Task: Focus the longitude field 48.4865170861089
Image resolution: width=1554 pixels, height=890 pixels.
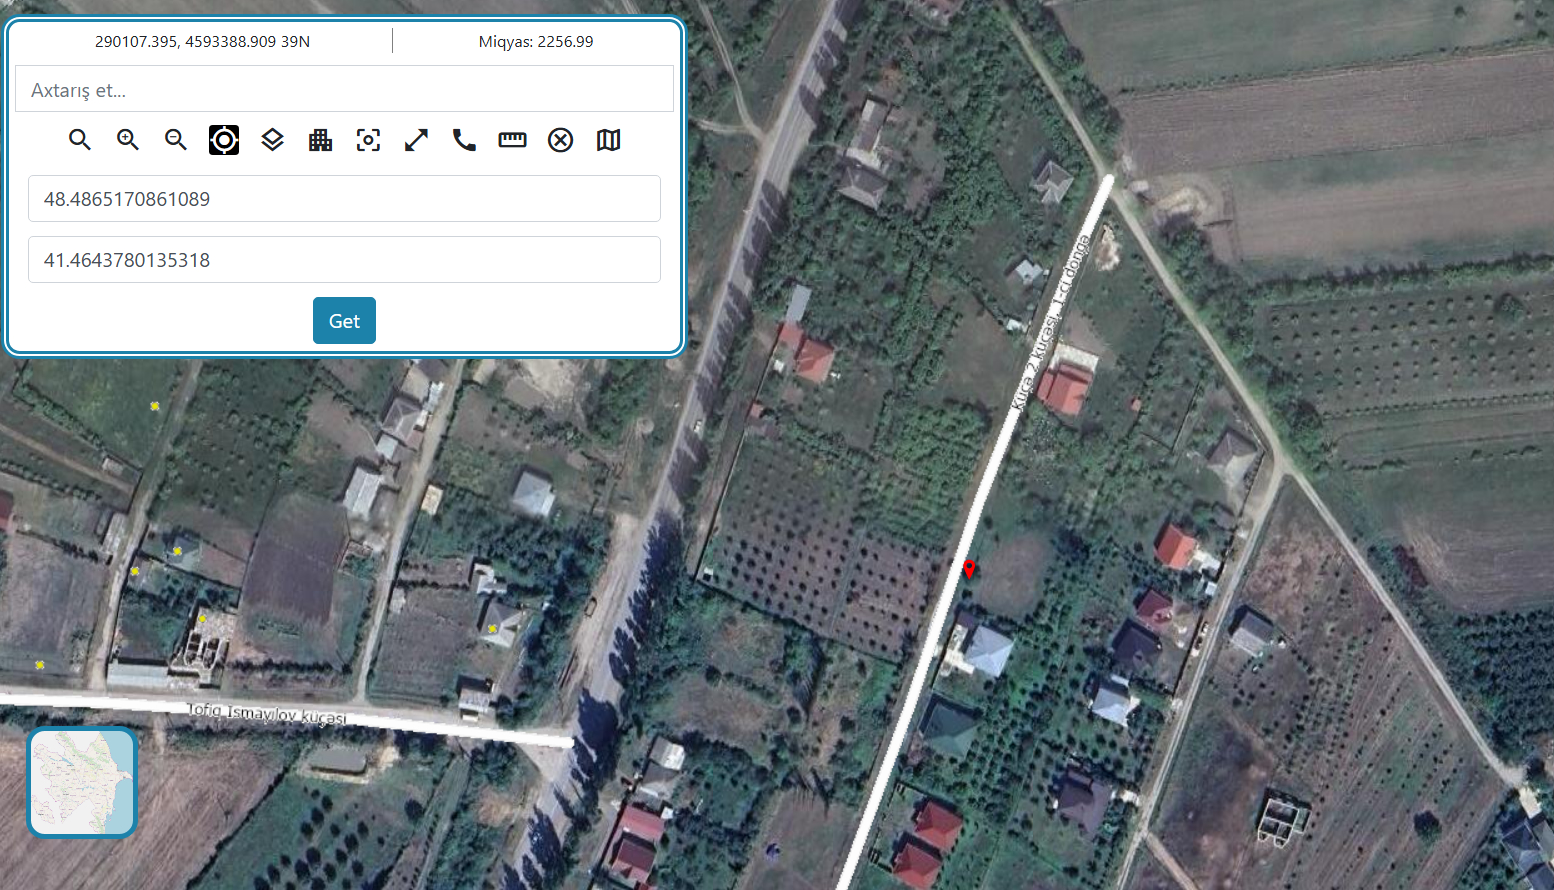Action: pyautogui.click(x=344, y=199)
